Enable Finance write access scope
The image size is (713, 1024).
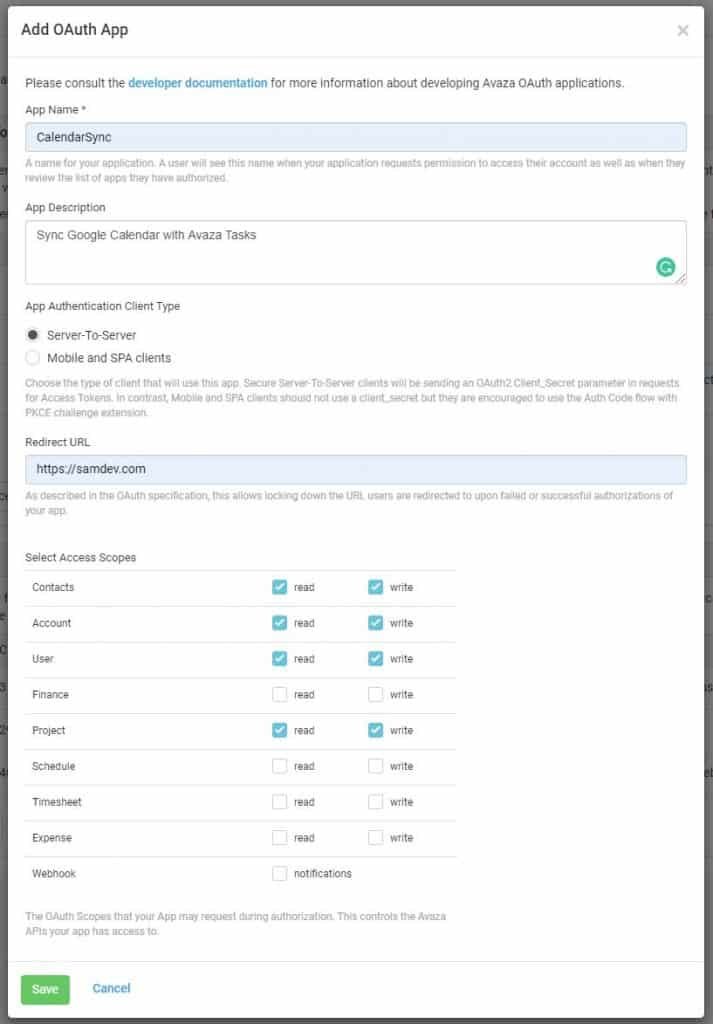[375, 694]
